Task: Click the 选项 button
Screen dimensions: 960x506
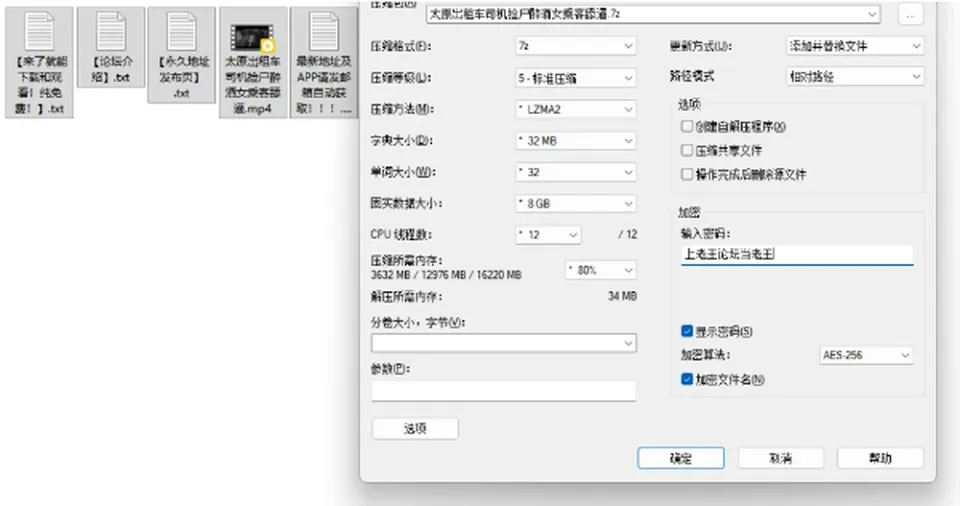Action: pyautogui.click(x=414, y=428)
